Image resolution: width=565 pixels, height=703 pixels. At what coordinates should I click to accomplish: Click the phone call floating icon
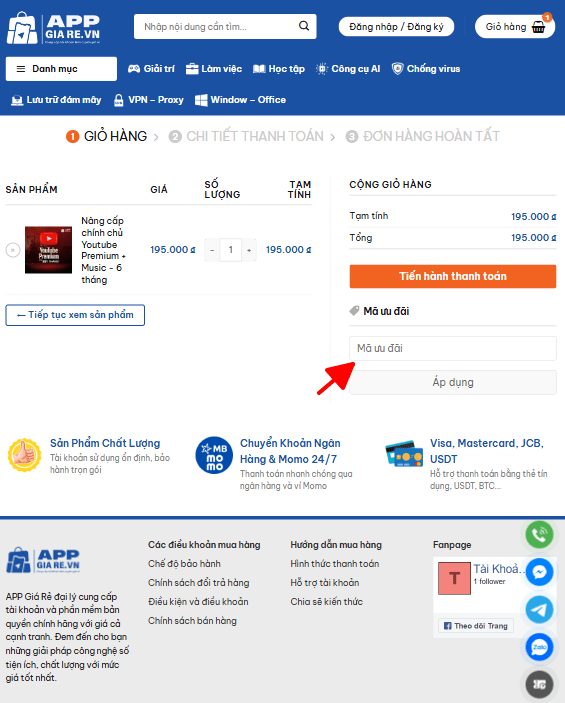coord(539,534)
